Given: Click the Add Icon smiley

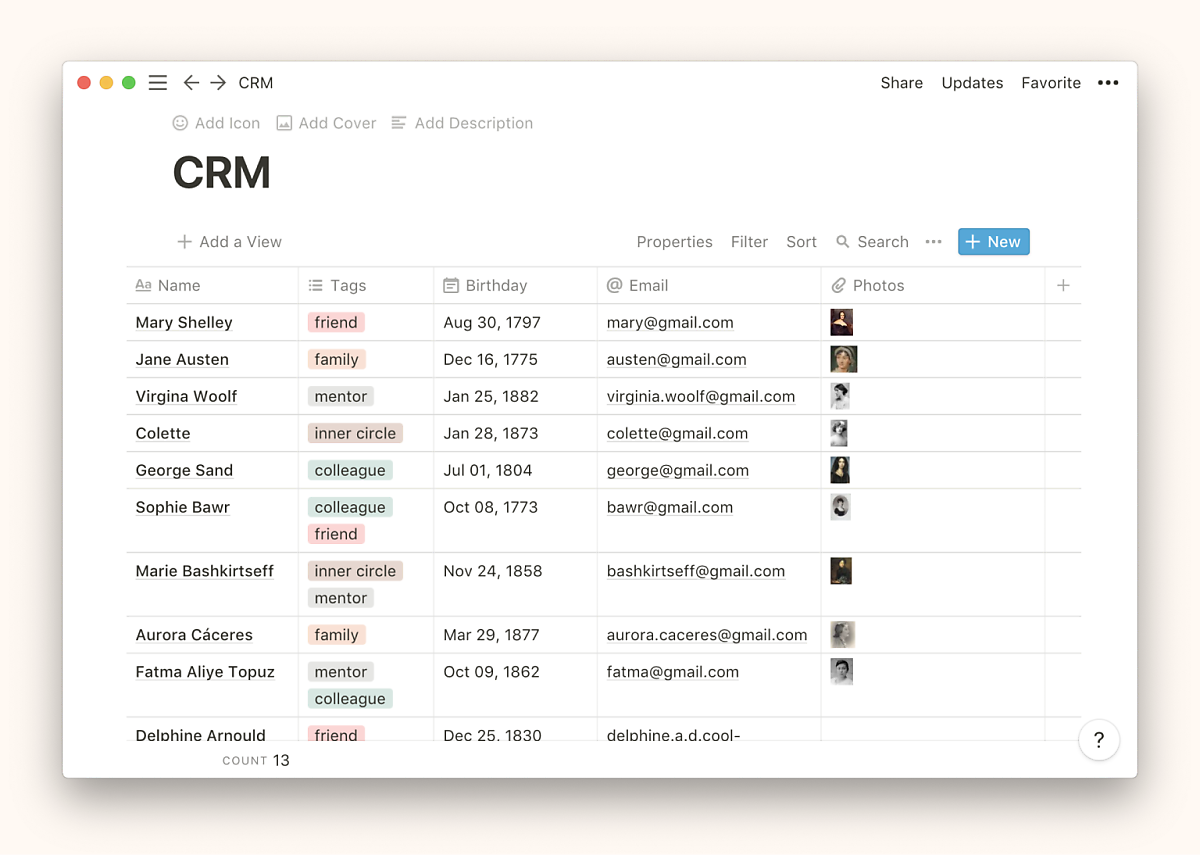Looking at the screenshot, I should (180, 123).
